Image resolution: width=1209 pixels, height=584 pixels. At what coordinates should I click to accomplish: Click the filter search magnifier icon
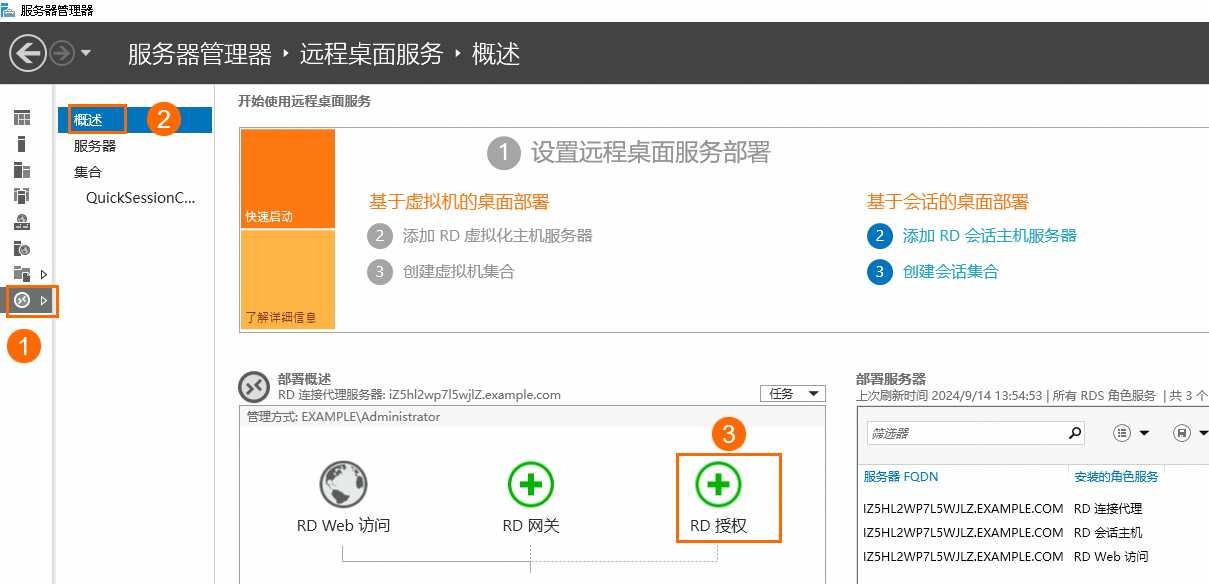click(x=1075, y=434)
